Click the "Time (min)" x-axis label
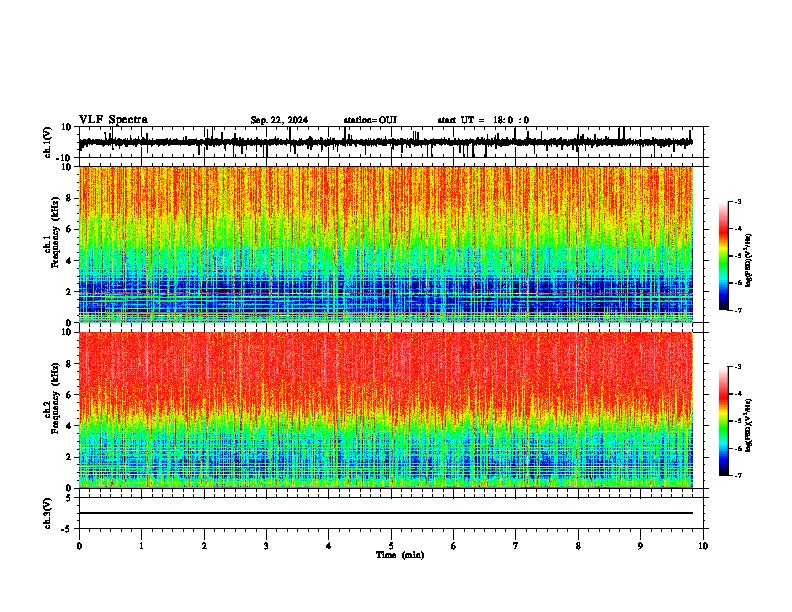Screen dimensions: 792x612 click(400, 555)
